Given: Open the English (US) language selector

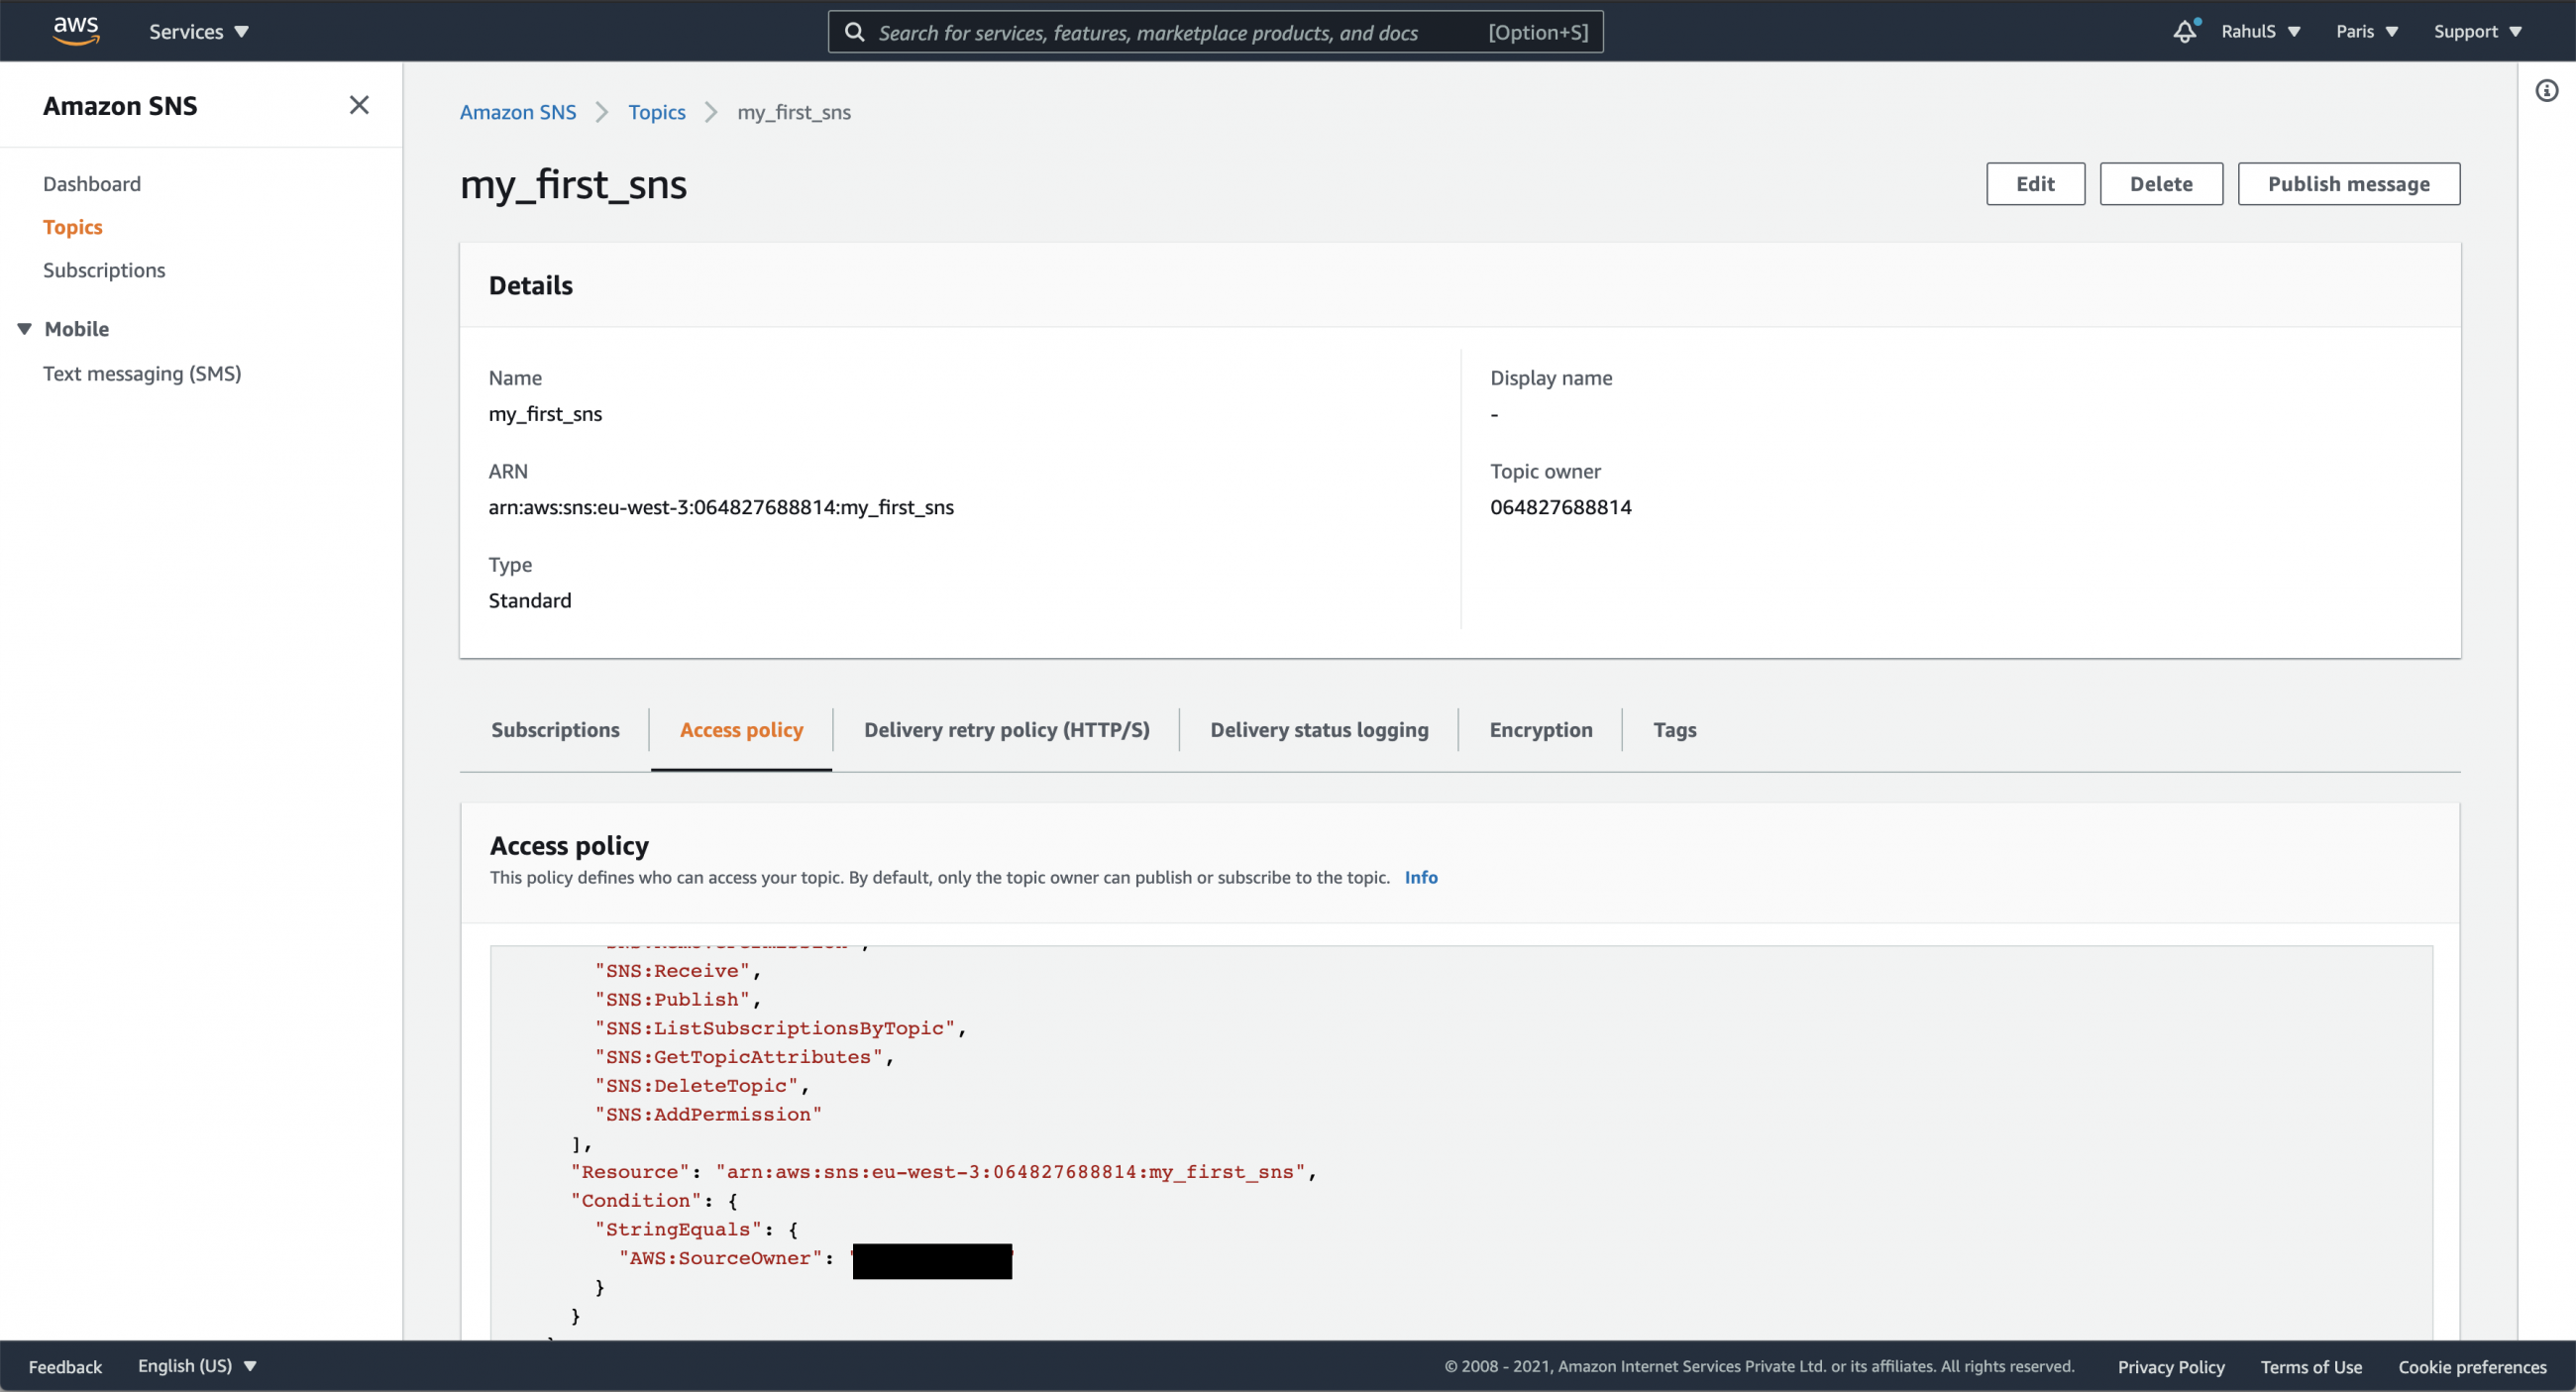Looking at the screenshot, I should [x=197, y=1366].
